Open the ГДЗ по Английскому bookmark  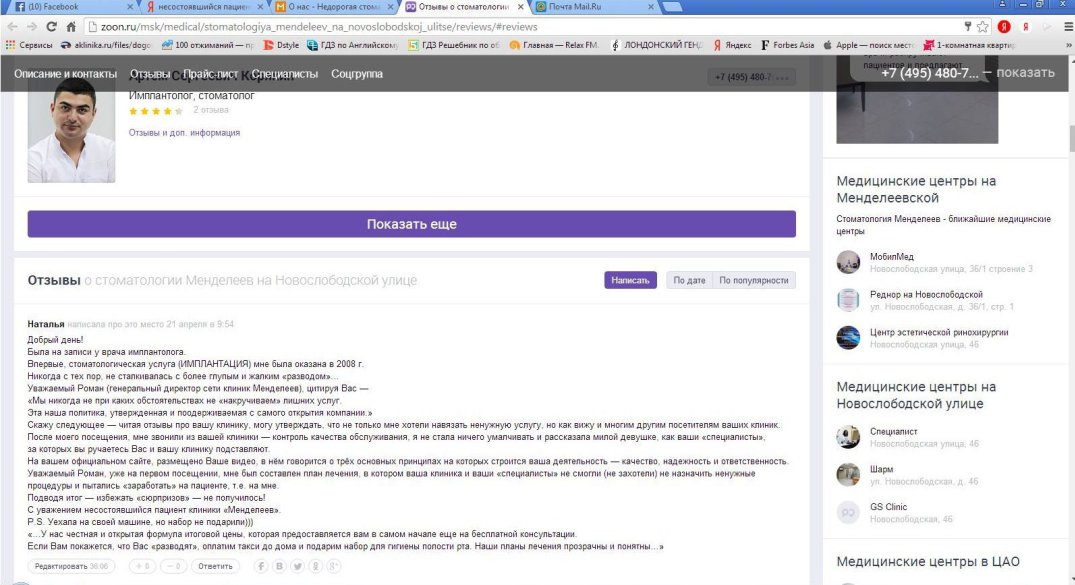click(x=352, y=45)
